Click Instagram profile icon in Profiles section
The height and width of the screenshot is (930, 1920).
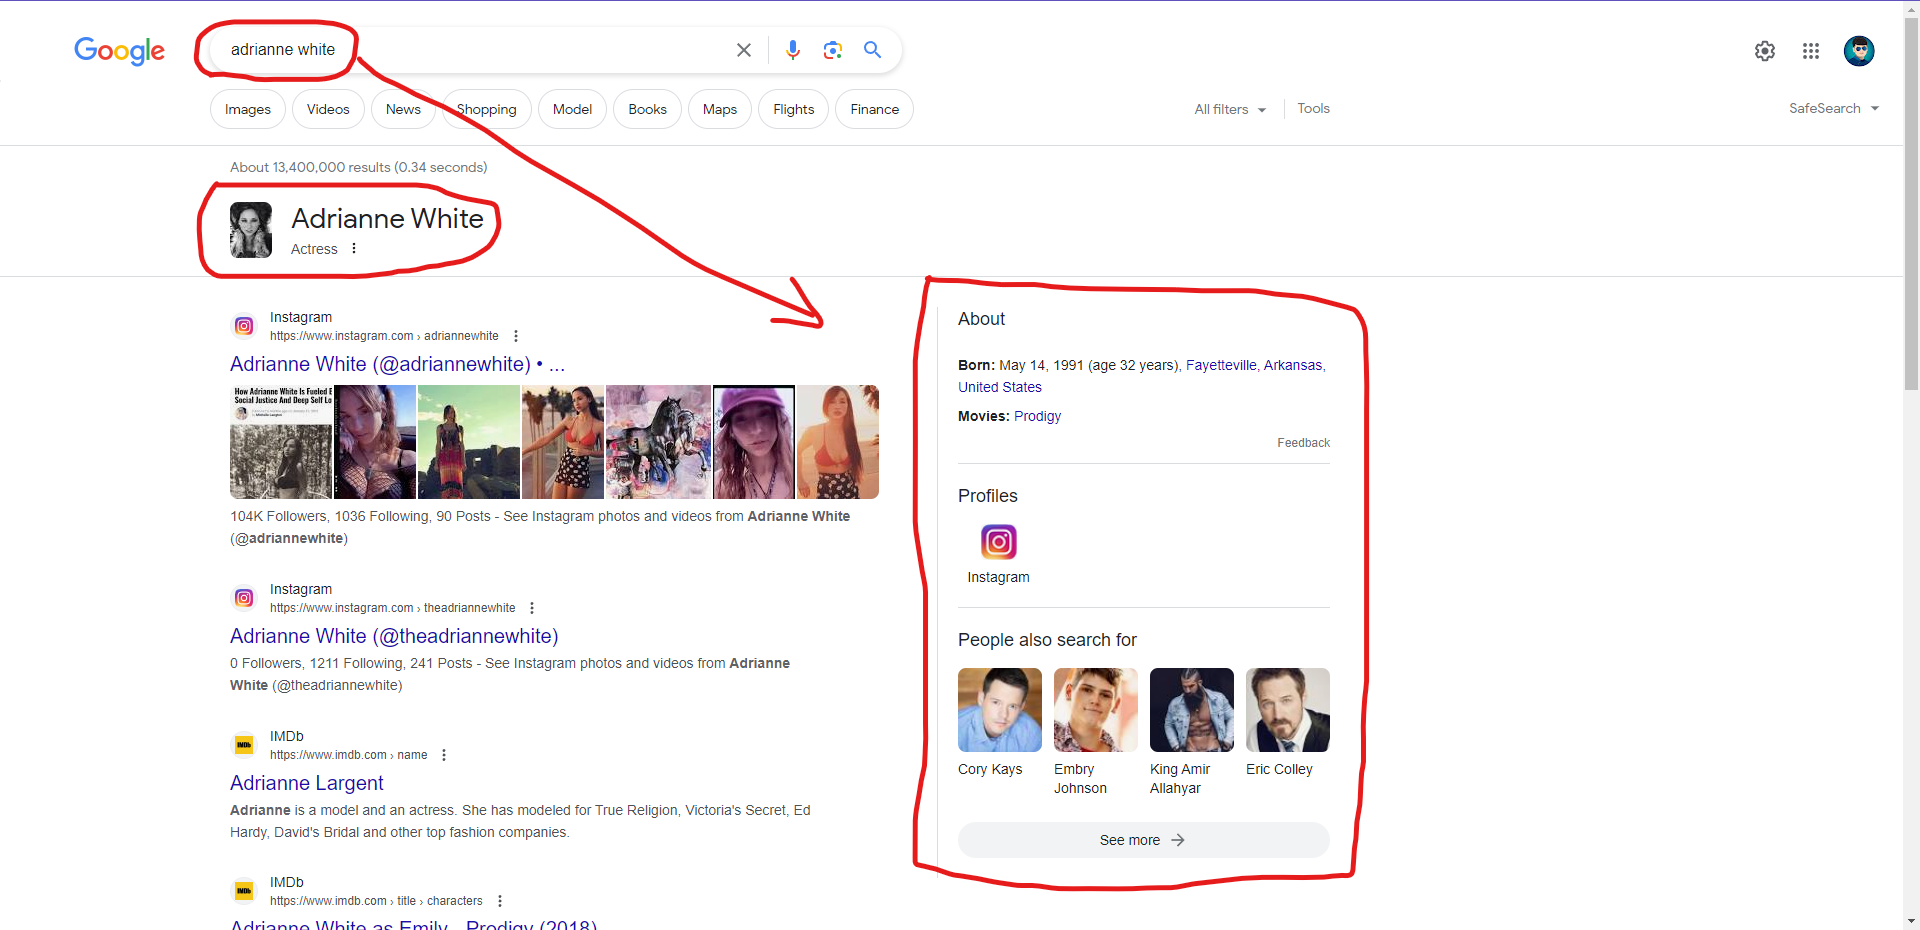coord(998,542)
